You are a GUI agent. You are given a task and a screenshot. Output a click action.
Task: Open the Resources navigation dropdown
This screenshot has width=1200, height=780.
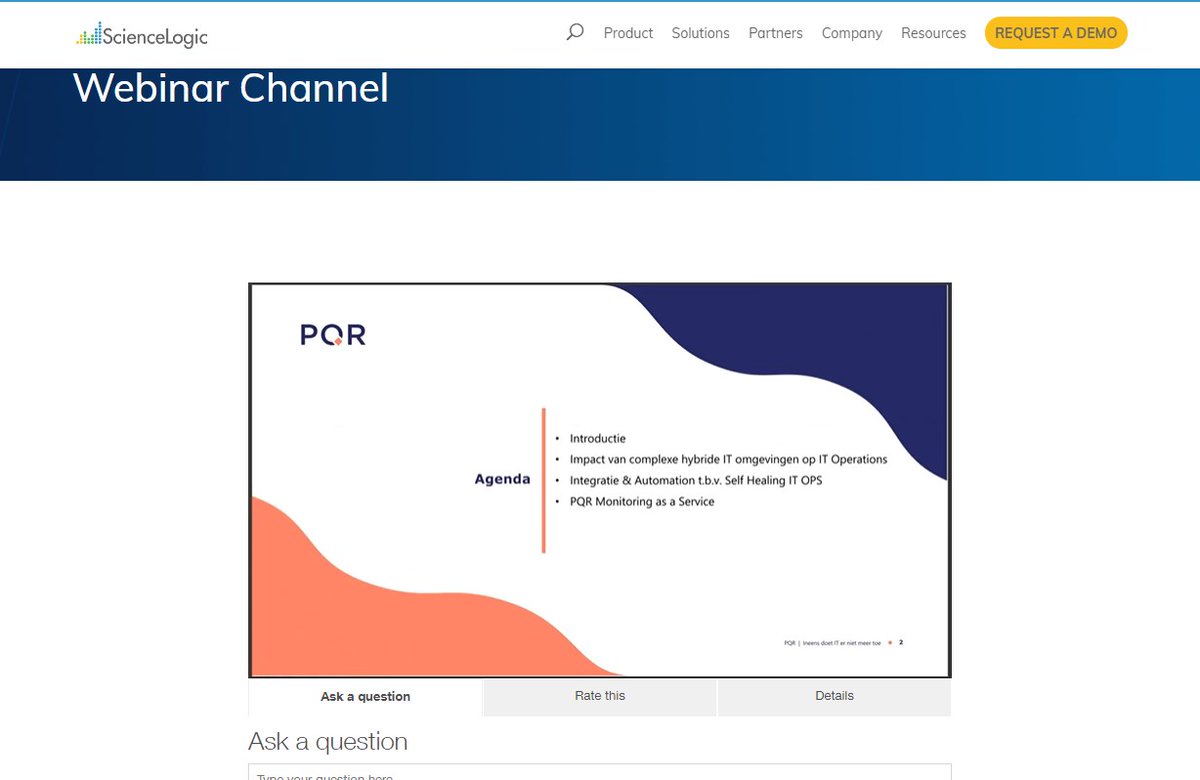click(933, 33)
